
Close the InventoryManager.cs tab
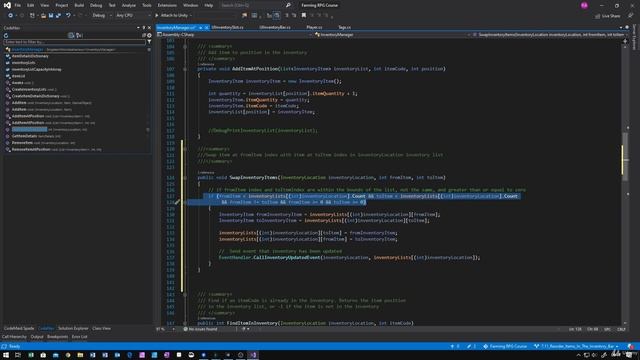(x=207, y=27)
